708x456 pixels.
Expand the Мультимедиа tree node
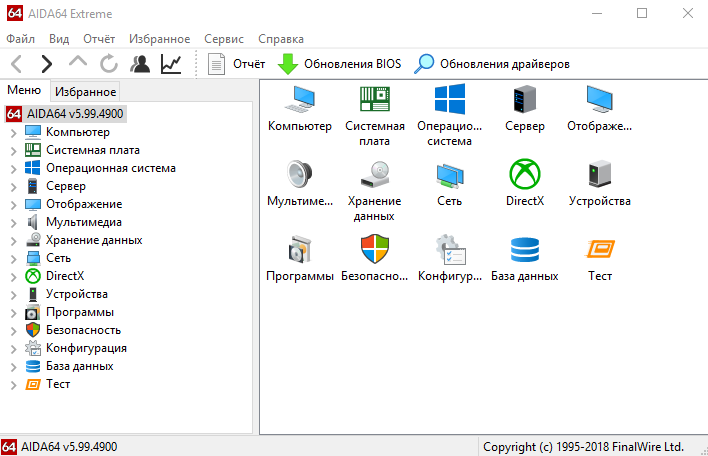pos(14,223)
